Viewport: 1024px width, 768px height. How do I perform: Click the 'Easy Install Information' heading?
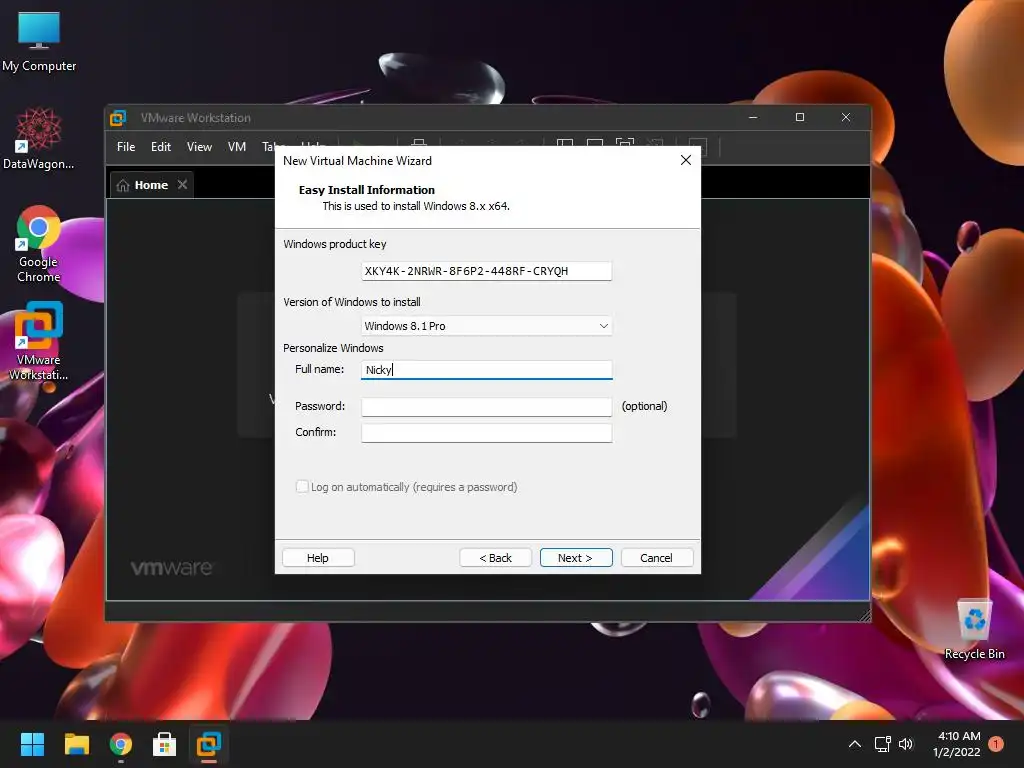tap(366, 190)
